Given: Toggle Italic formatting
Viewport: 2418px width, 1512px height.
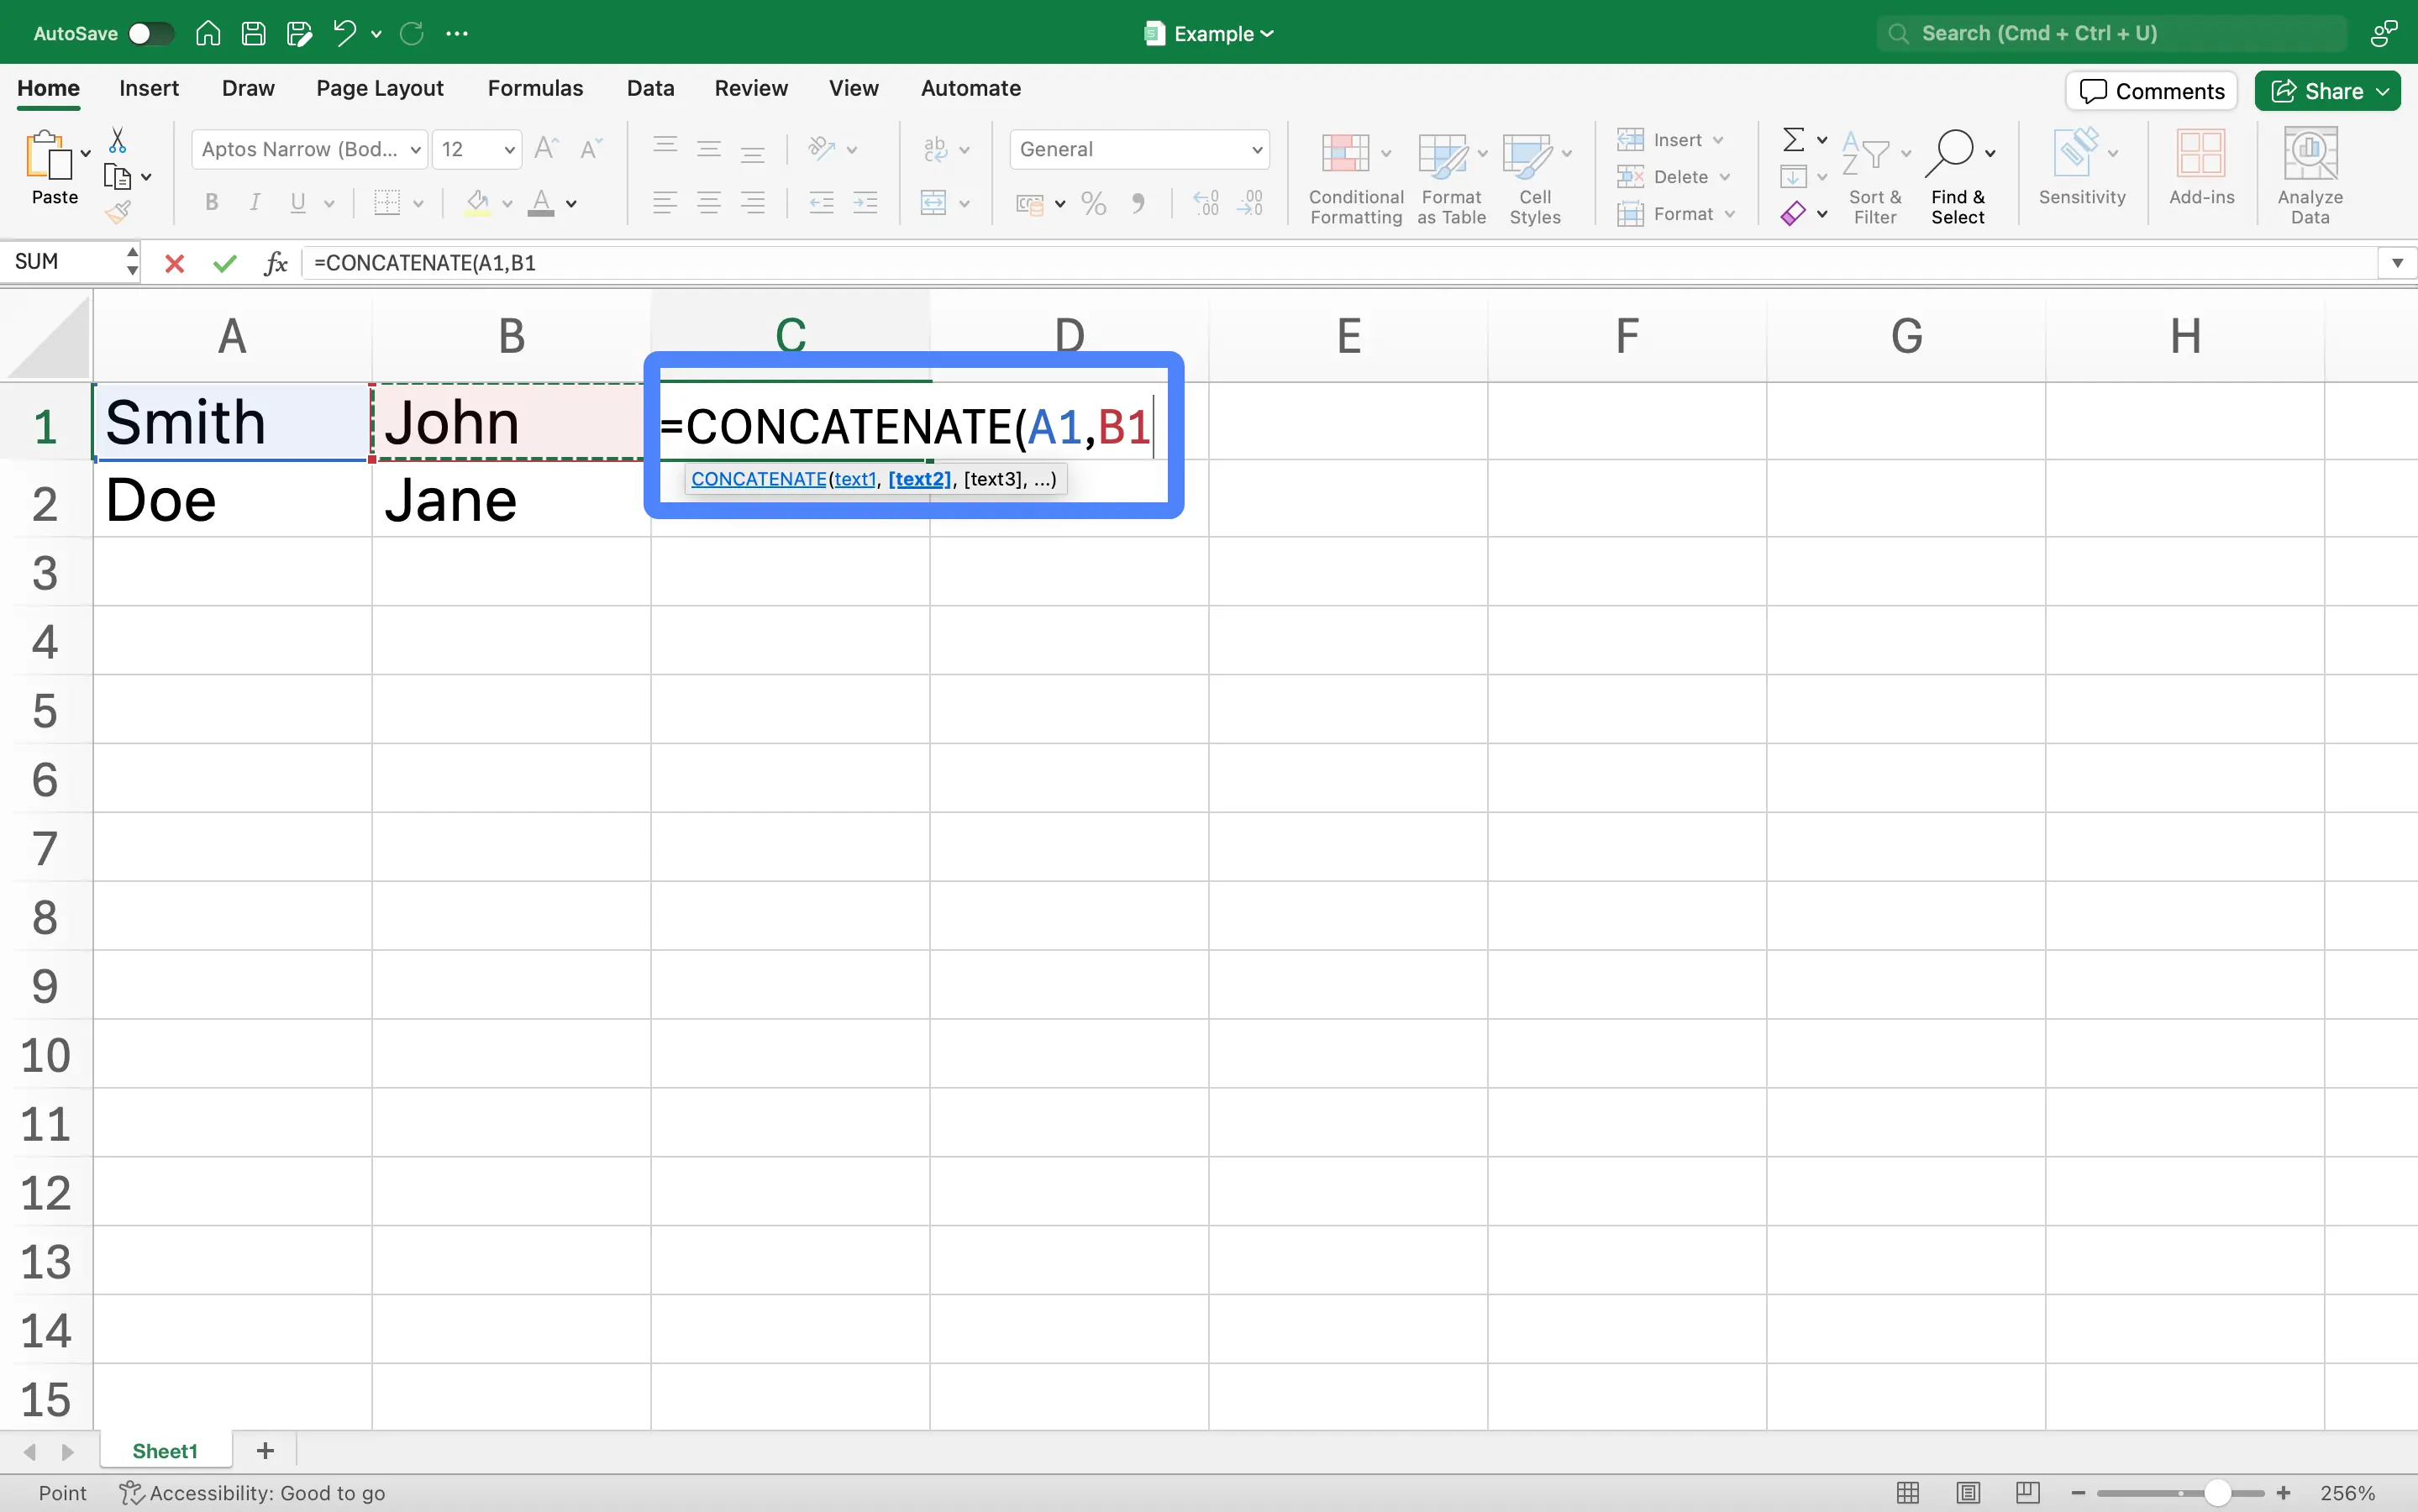Looking at the screenshot, I should [x=255, y=203].
